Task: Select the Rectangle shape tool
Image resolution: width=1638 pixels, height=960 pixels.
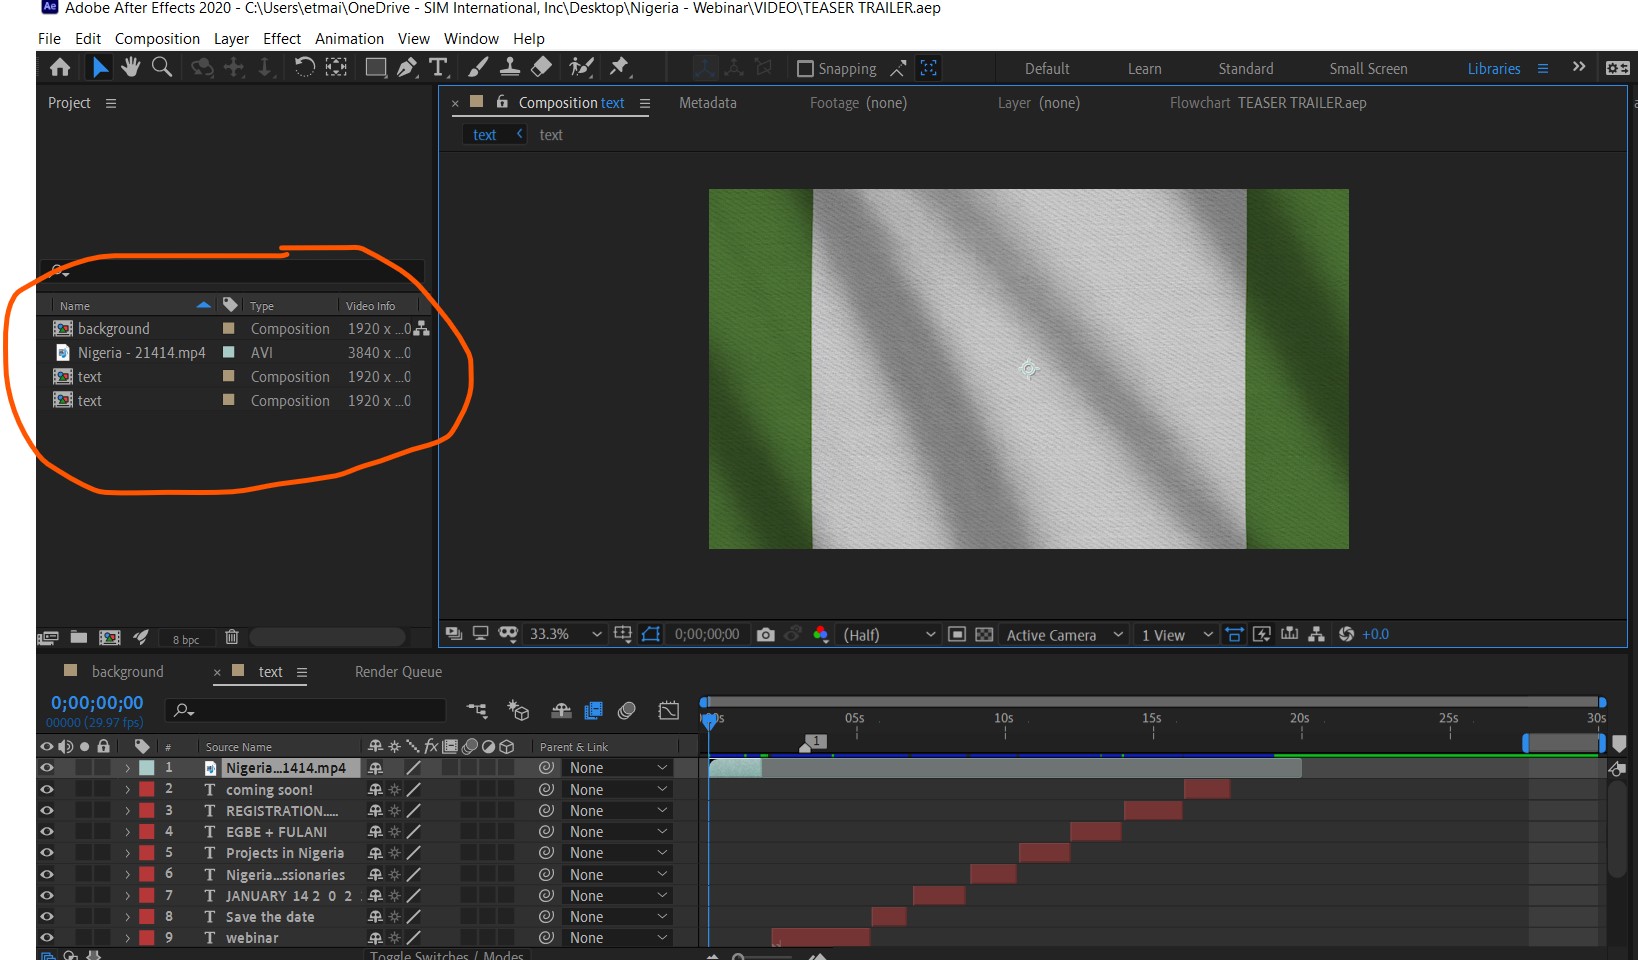Action: click(x=374, y=68)
